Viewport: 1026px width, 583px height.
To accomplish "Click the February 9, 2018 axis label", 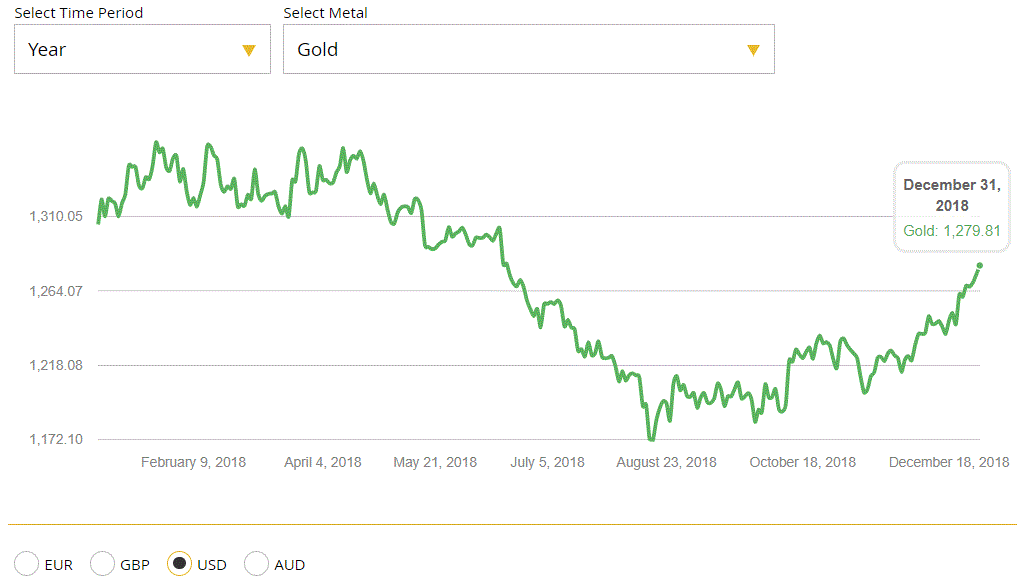I will (193, 462).
